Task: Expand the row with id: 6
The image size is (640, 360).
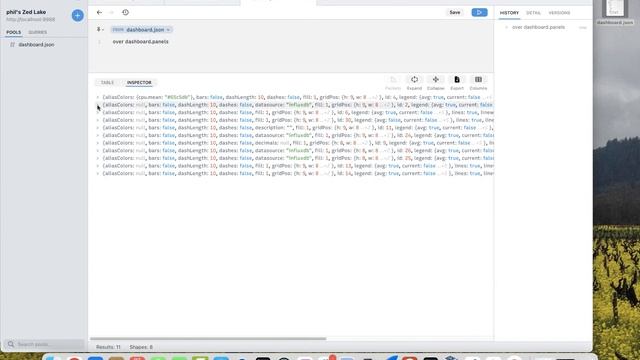Action: (x=98, y=112)
